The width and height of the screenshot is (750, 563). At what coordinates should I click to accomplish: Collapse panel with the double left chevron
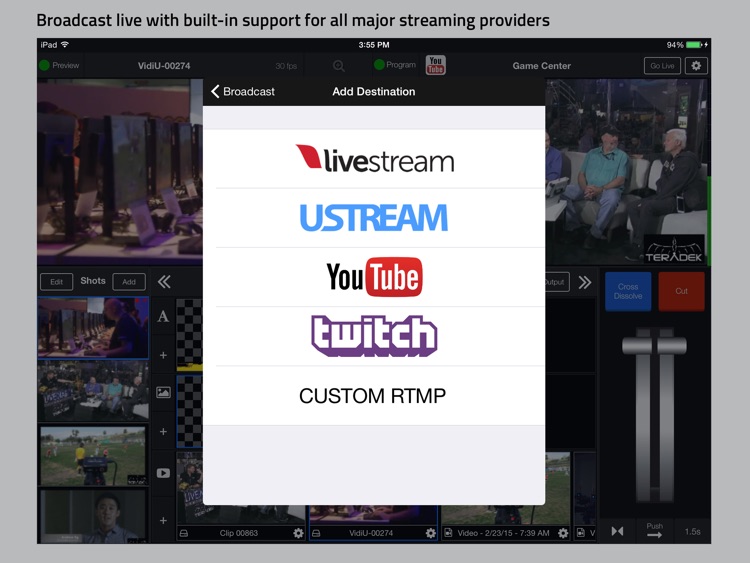coord(164,282)
